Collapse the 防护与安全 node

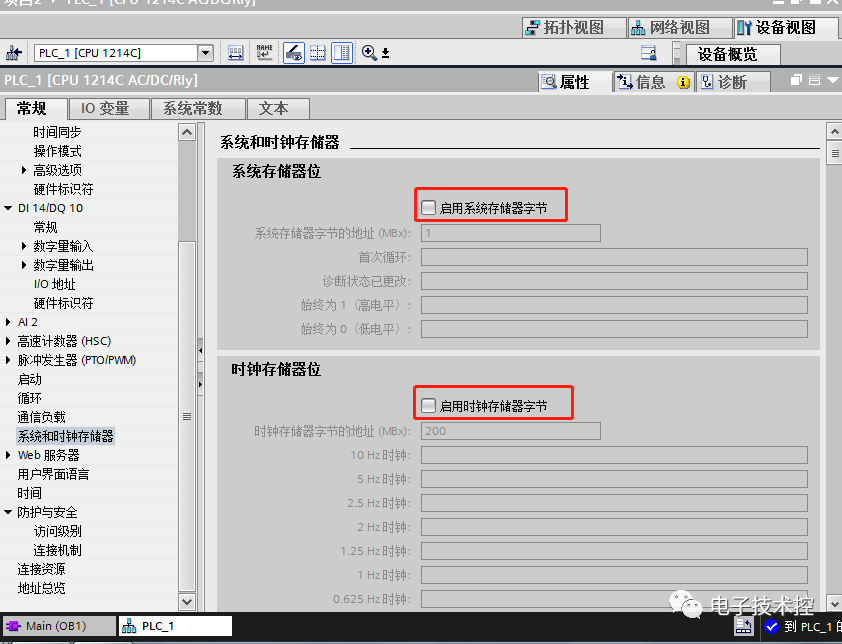pyautogui.click(x=8, y=512)
